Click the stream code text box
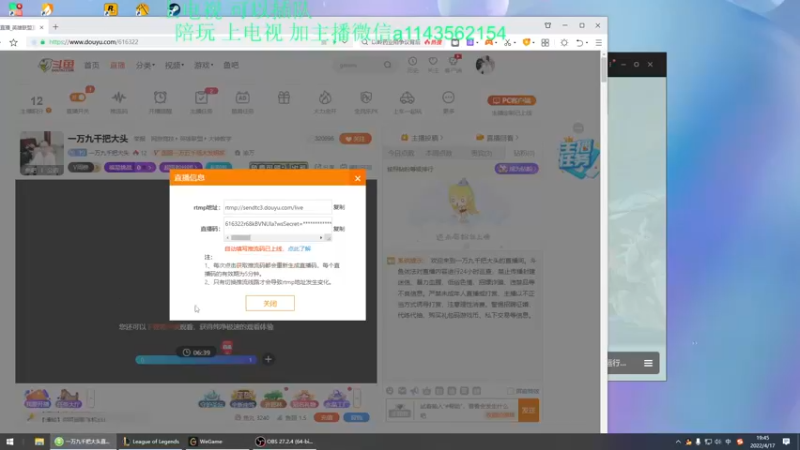Image resolution: width=800 pixels, height=450 pixels. coord(278,223)
